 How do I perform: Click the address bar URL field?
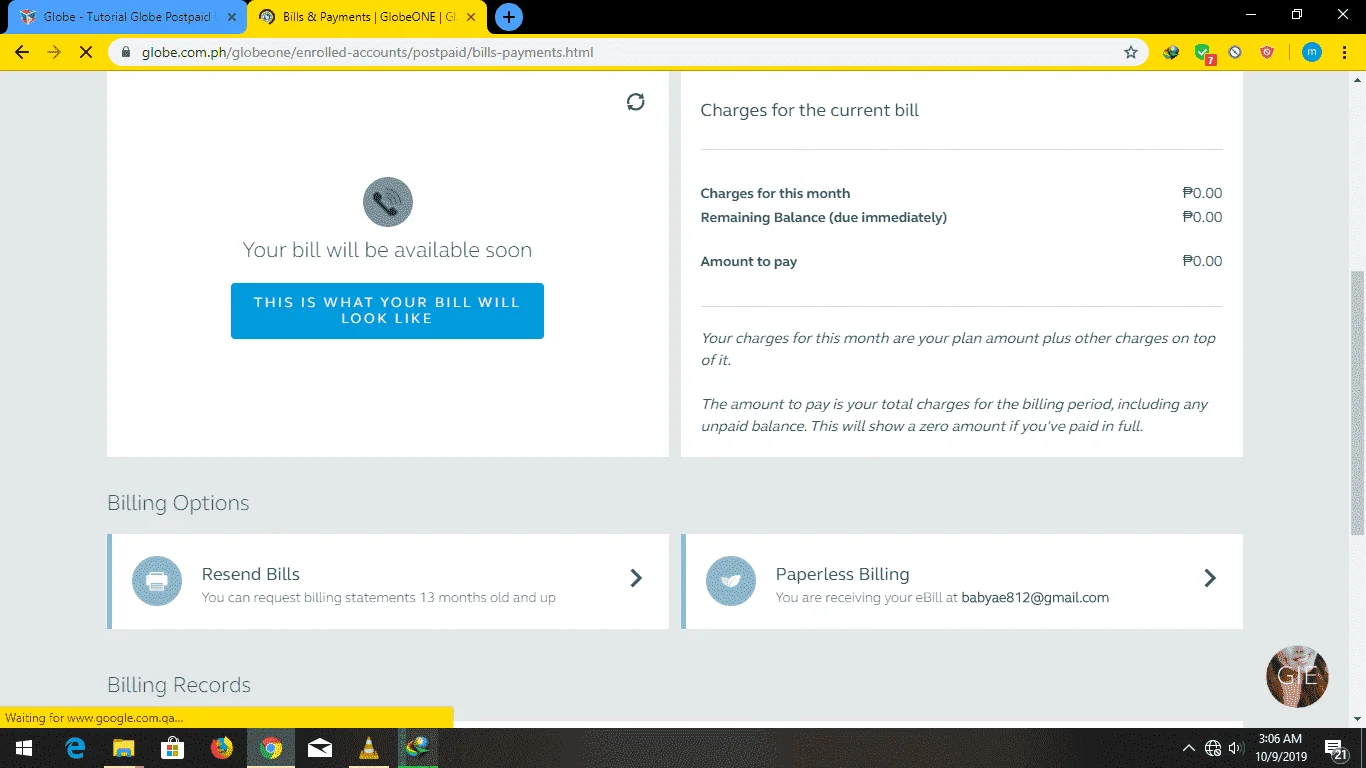point(630,52)
